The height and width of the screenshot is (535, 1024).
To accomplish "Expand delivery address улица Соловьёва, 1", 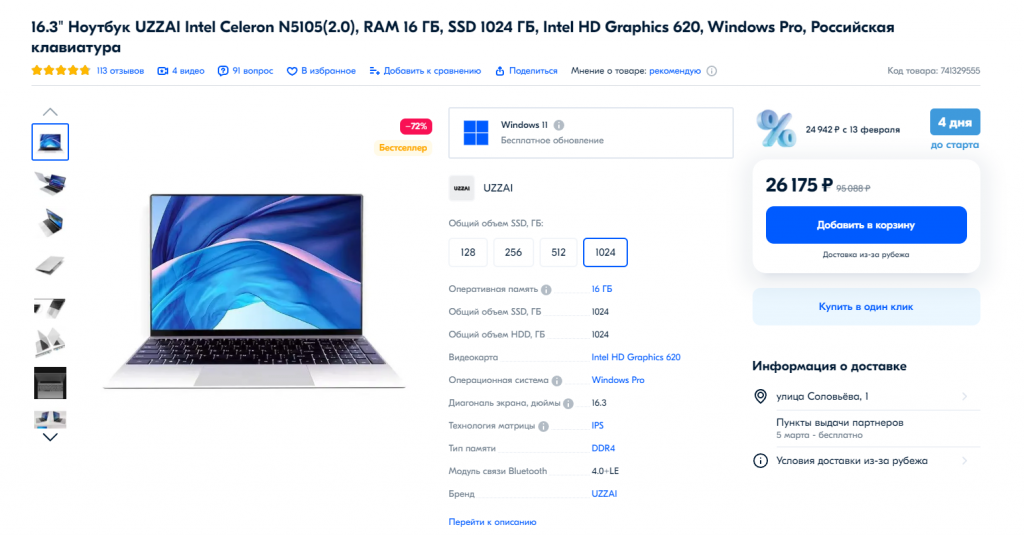I will coord(866,397).
